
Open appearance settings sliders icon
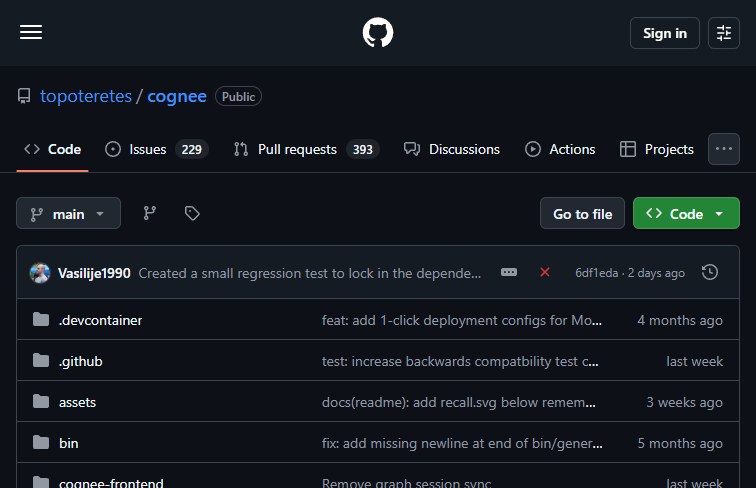coord(723,33)
